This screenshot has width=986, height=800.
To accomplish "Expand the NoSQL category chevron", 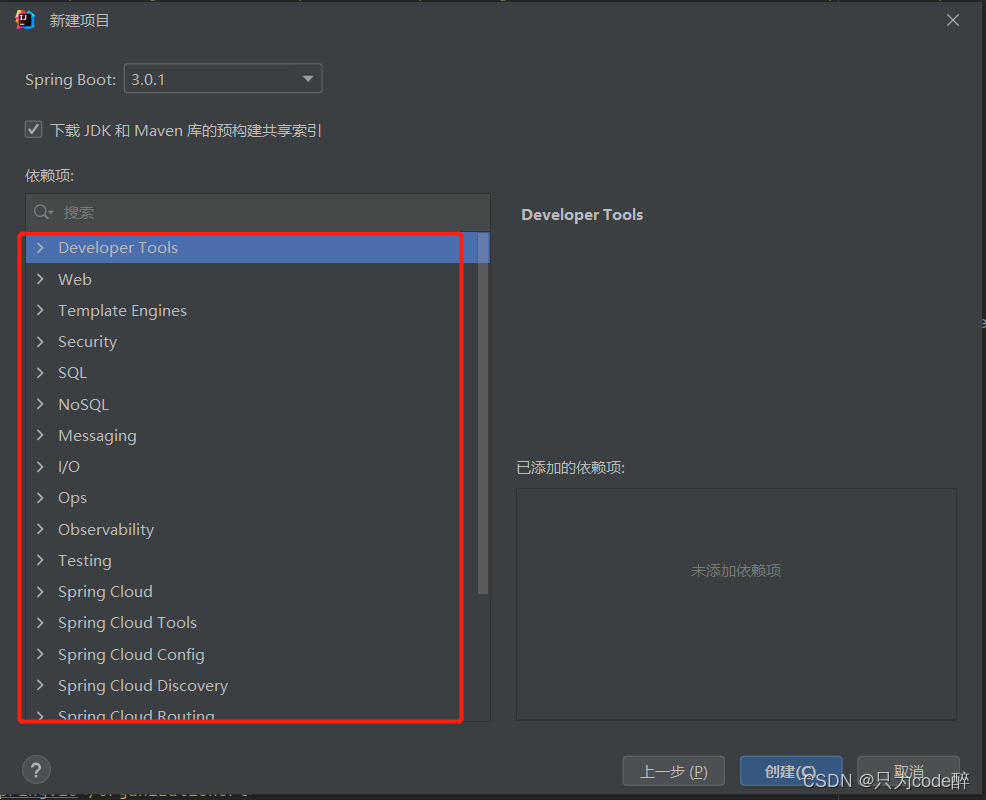I will [40, 404].
